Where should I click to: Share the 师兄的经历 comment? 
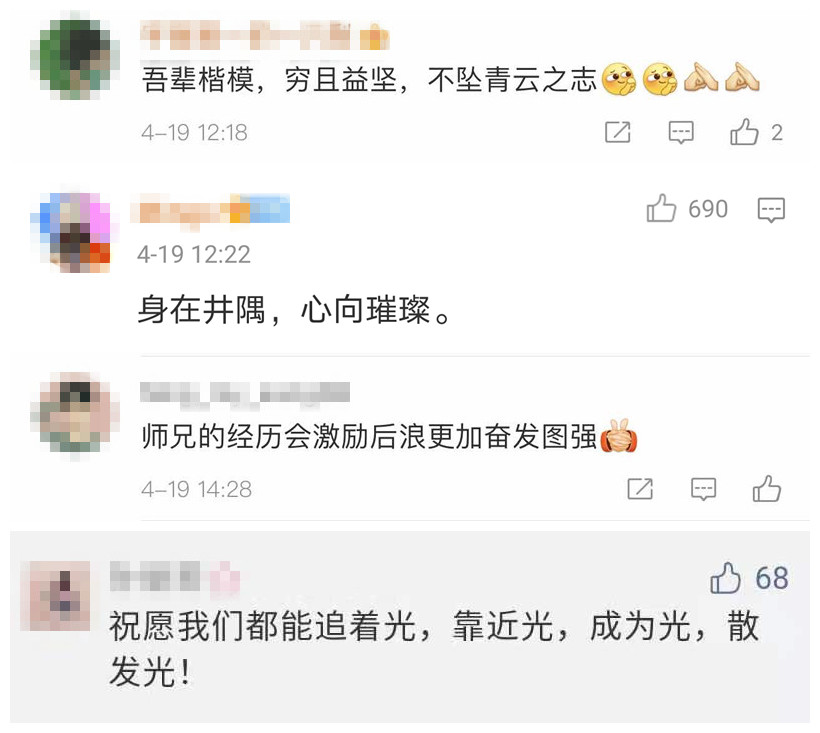640,489
